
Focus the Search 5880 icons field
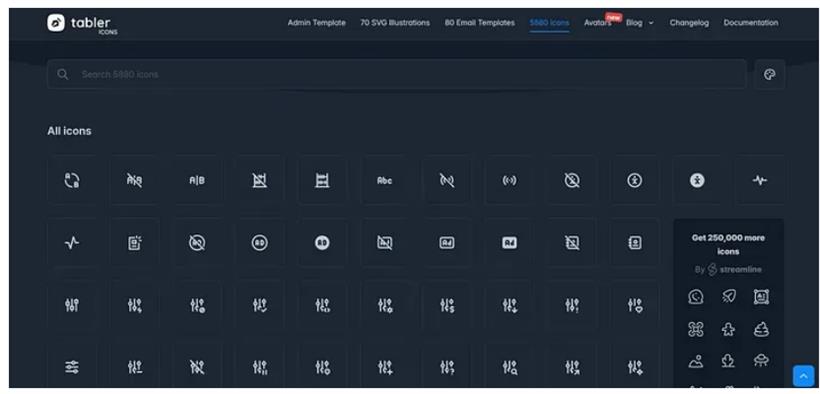(x=397, y=74)
